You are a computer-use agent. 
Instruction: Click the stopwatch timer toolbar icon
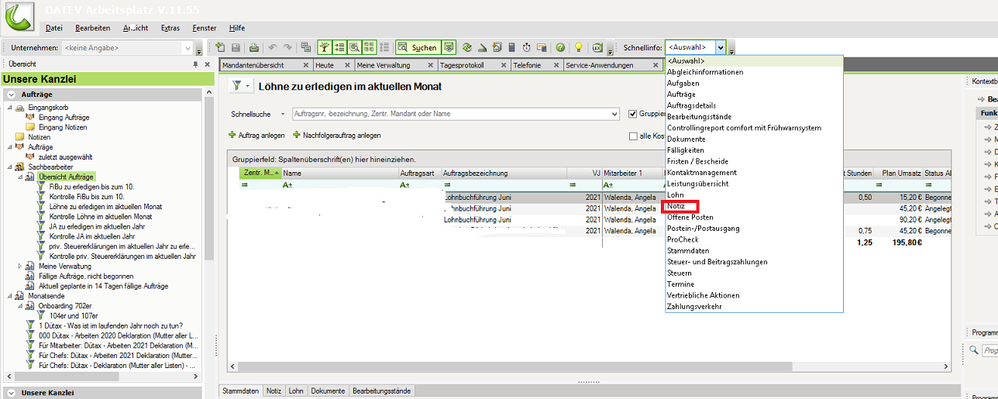pyautogui.click(x=526, y=48)
